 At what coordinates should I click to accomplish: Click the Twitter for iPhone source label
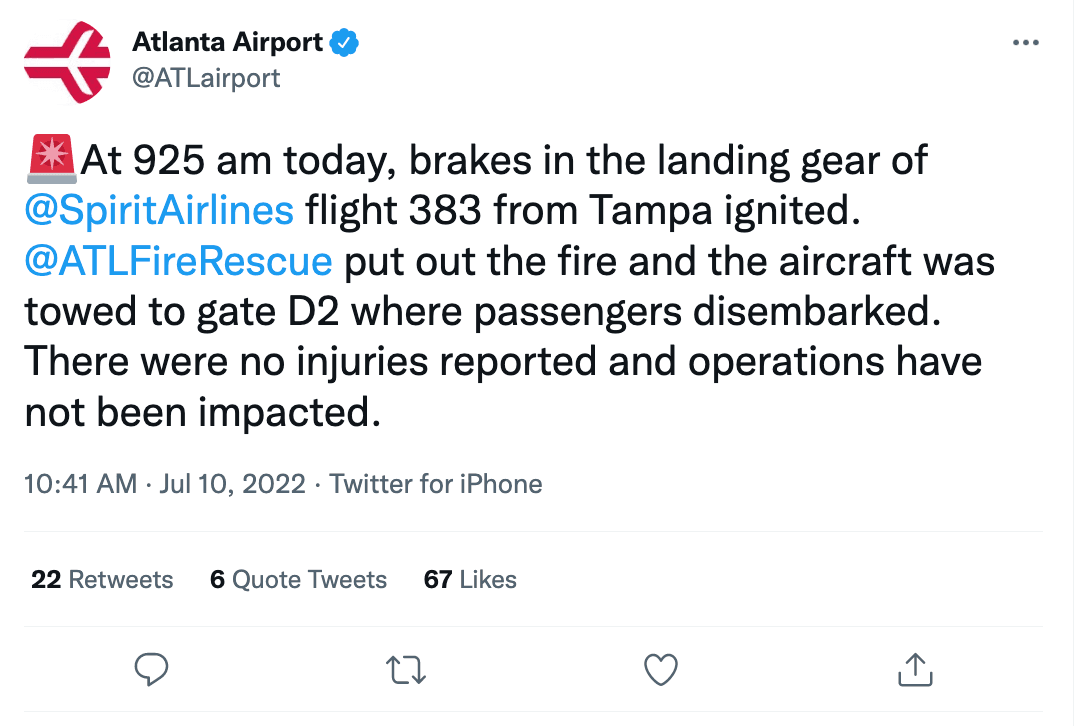pyautogui.click(x=436, y=485)
